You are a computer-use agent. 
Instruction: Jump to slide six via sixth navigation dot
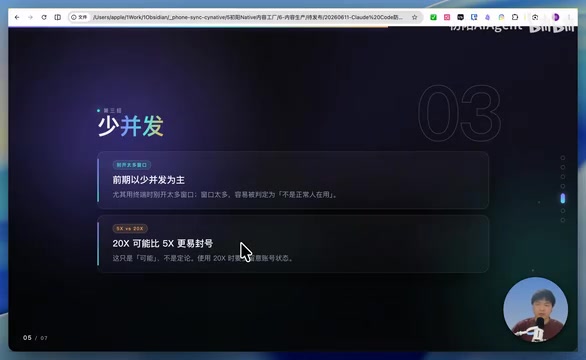click(563, 211)
